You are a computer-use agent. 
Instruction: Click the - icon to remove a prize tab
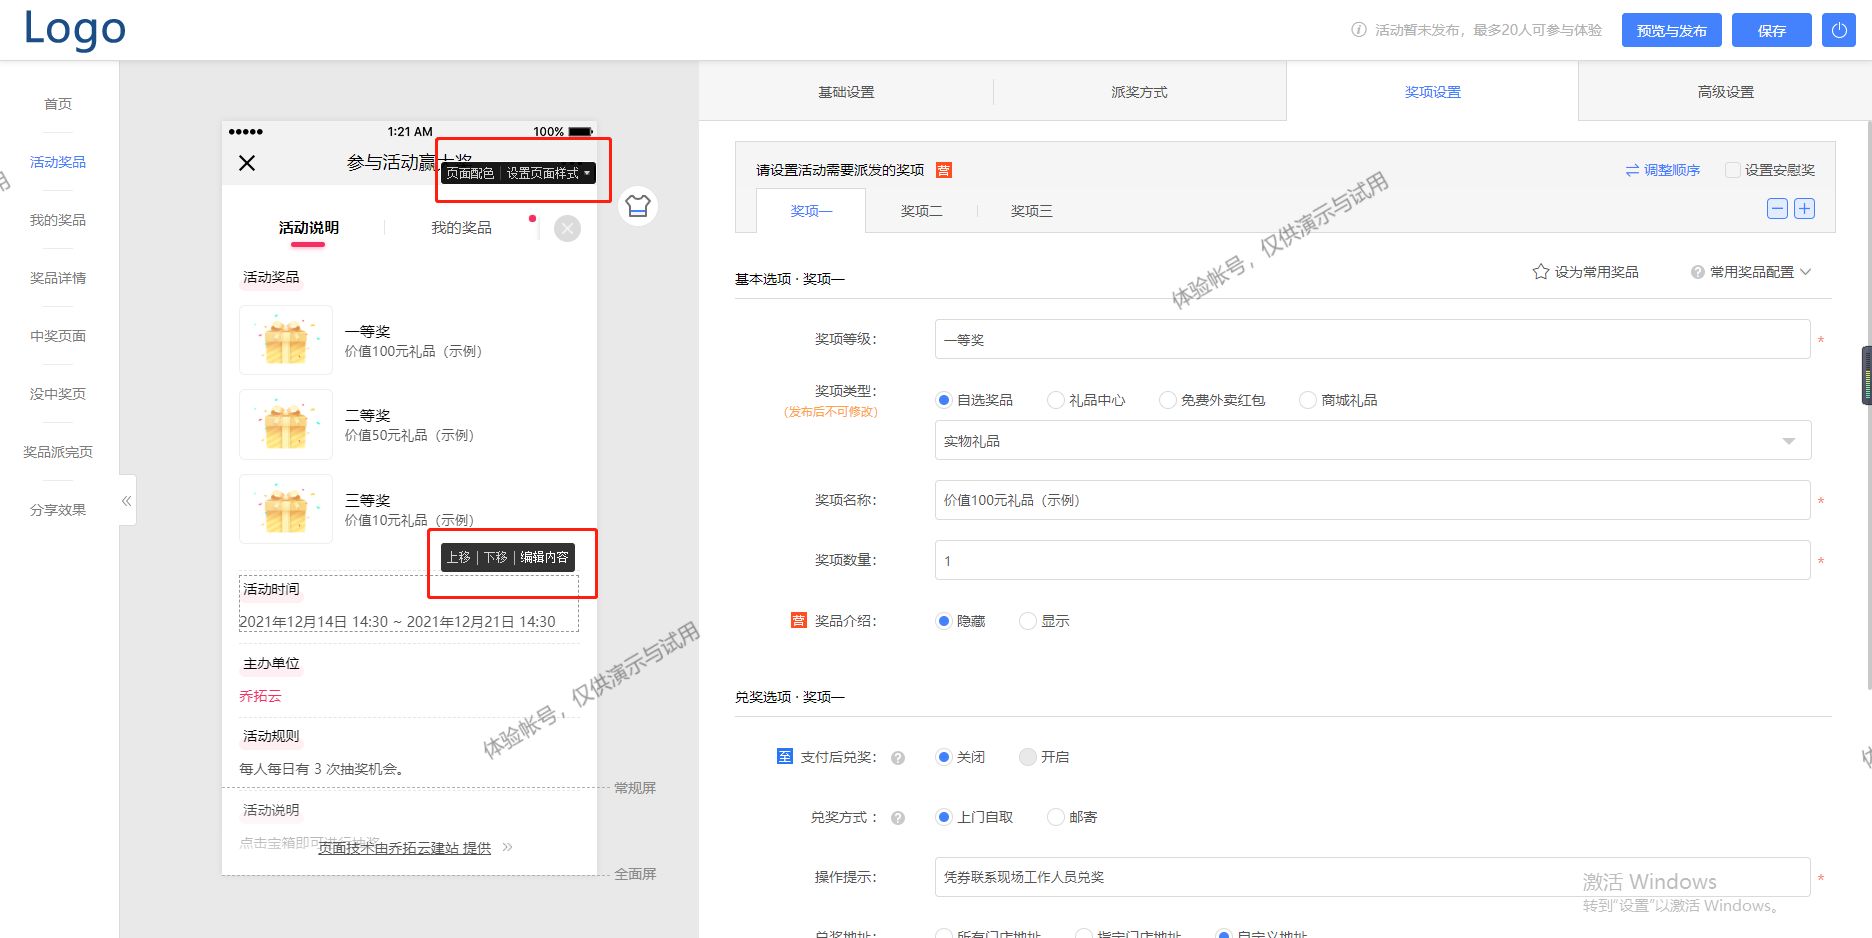(1777, 208)
